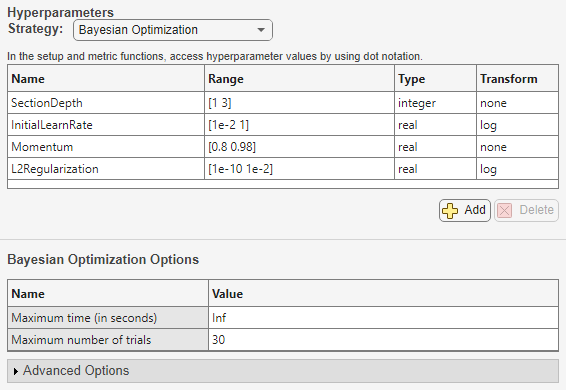Click the none transform cell for Momentum
The image size is (566, 390).
click(x=517, y=147)
